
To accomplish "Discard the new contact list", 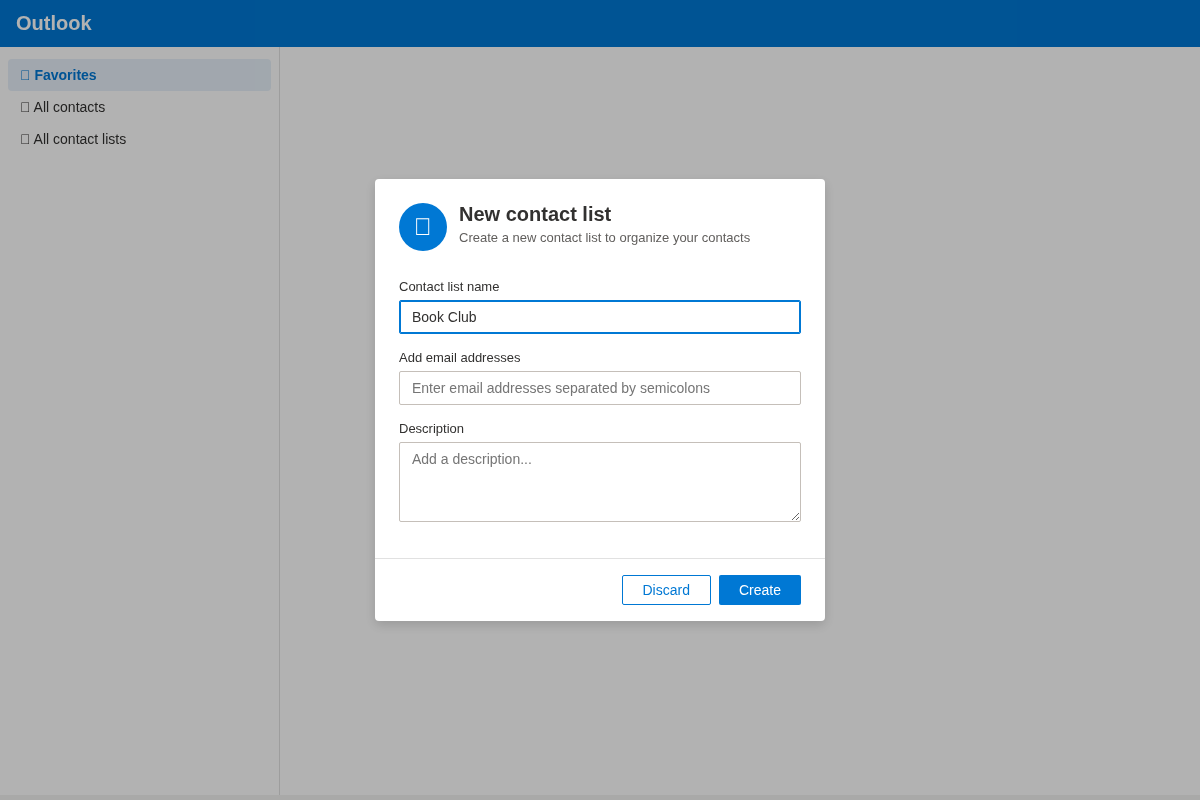I will point(666,590).
